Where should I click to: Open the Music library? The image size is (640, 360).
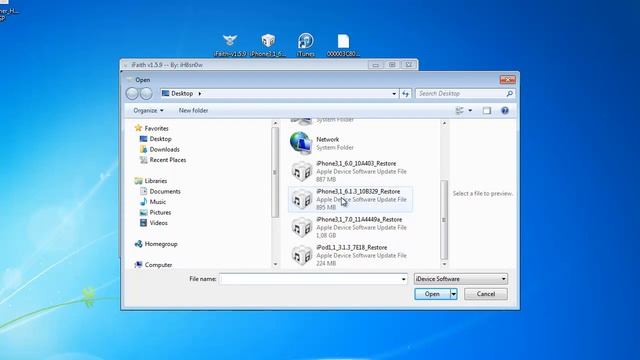click(153, 202)
